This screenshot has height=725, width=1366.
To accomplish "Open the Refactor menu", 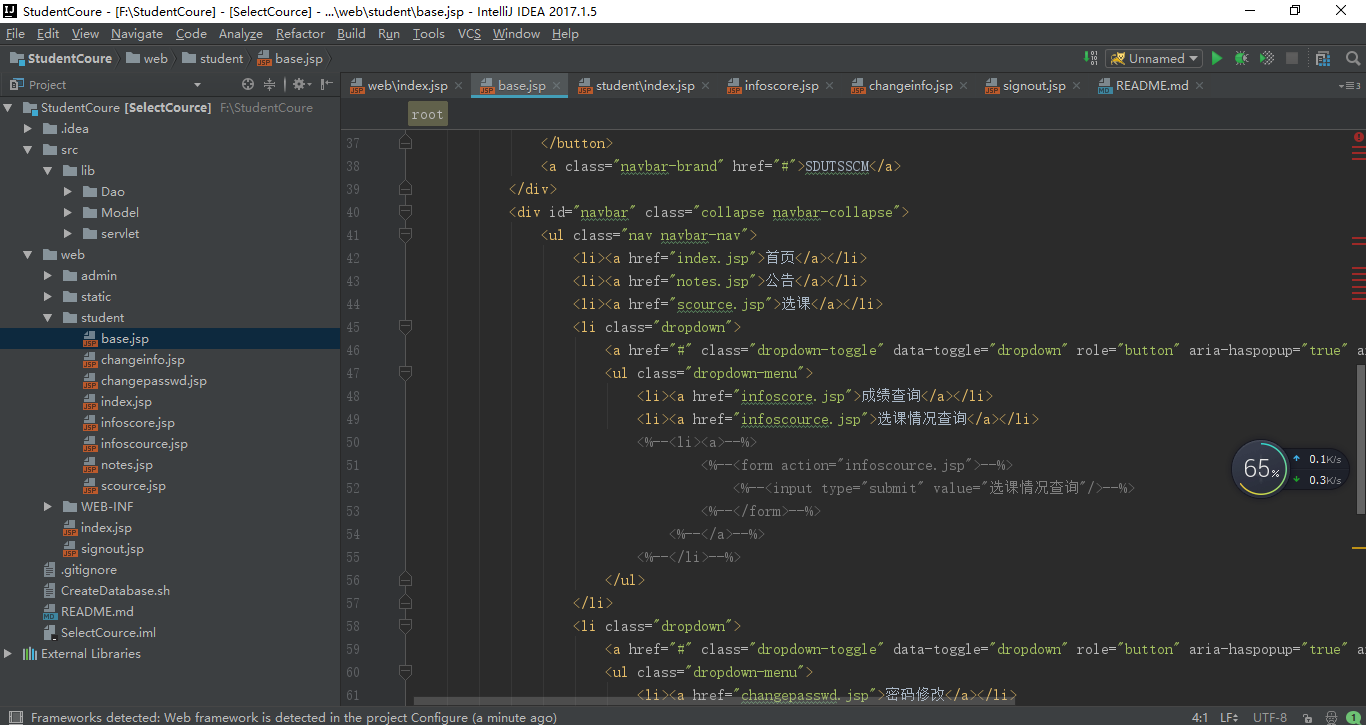I will (300, 33).
